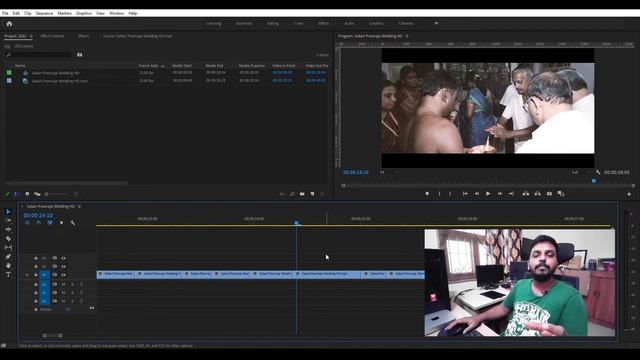640x360 pixels.
Task: Select the Hand tool
Action: [8, 266]
